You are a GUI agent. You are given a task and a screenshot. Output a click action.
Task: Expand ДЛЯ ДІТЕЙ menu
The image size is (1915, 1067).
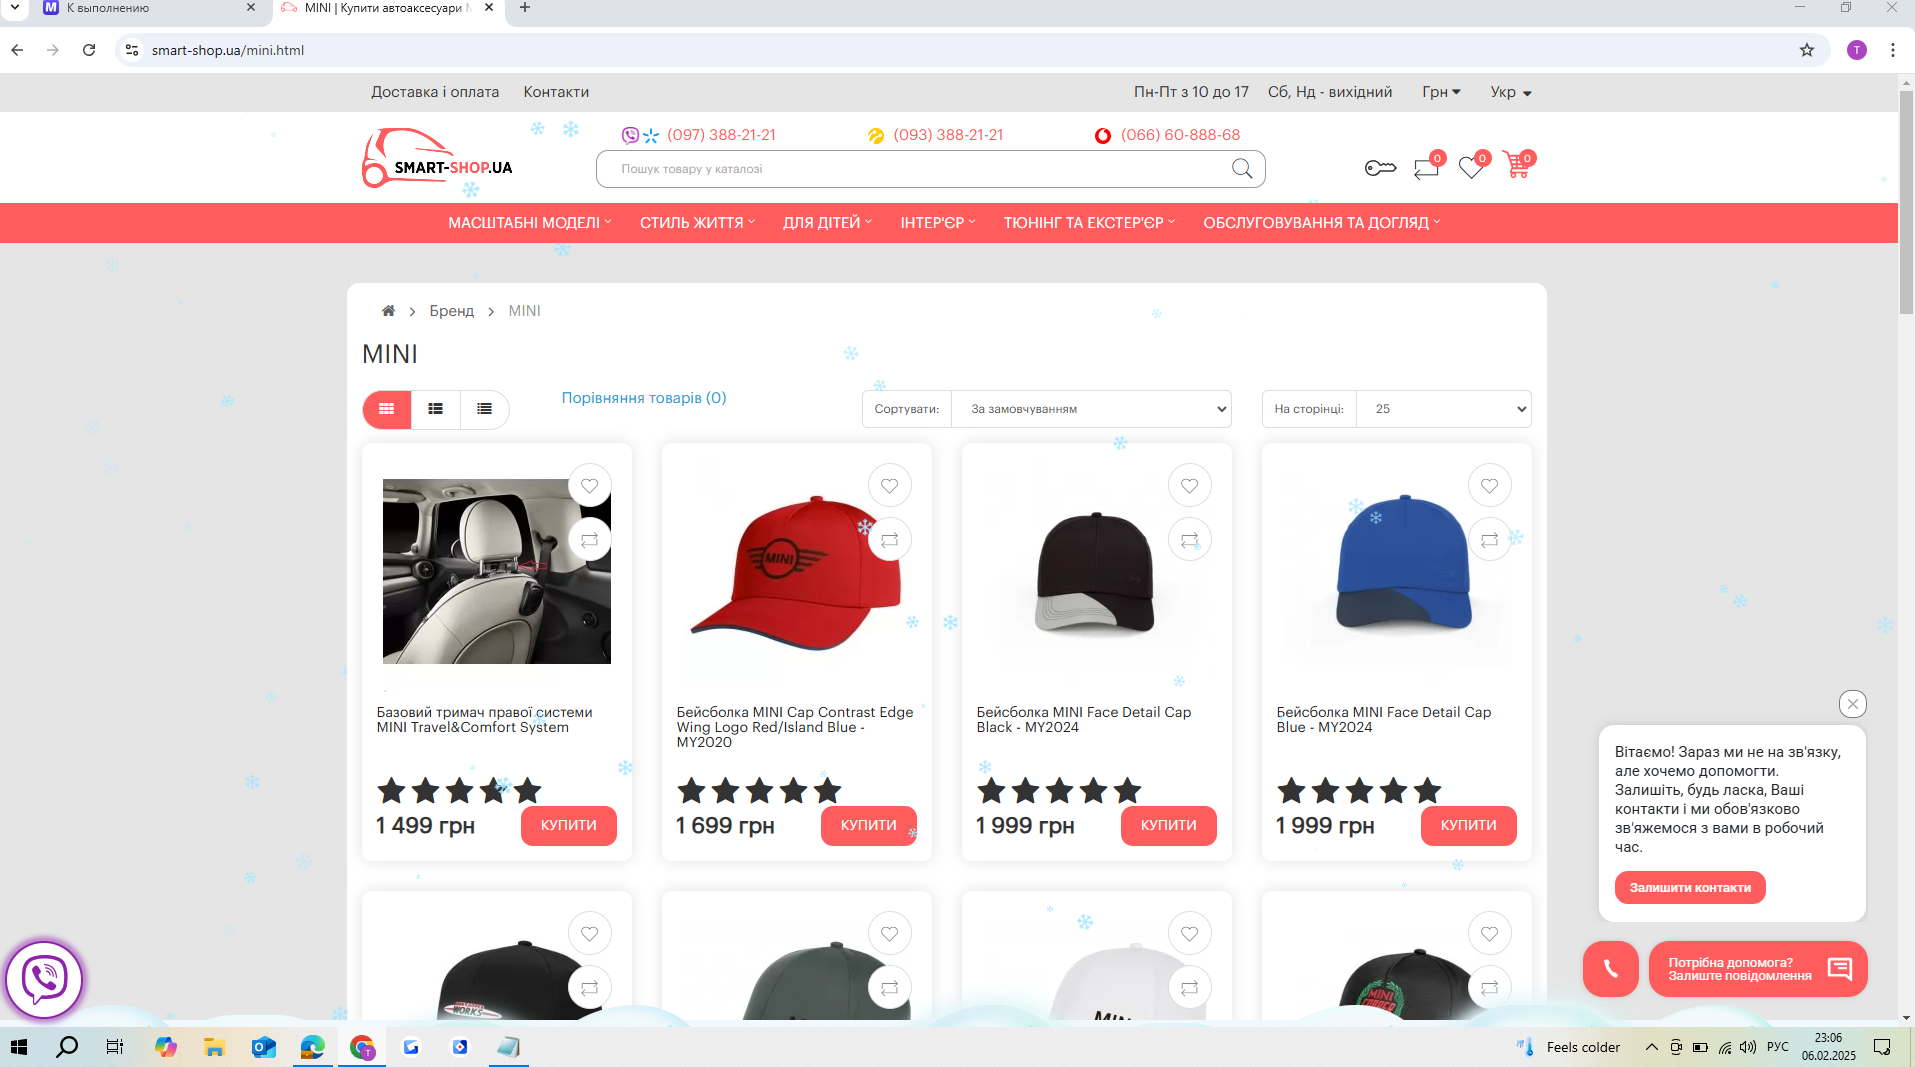click(x=827, y=223)
